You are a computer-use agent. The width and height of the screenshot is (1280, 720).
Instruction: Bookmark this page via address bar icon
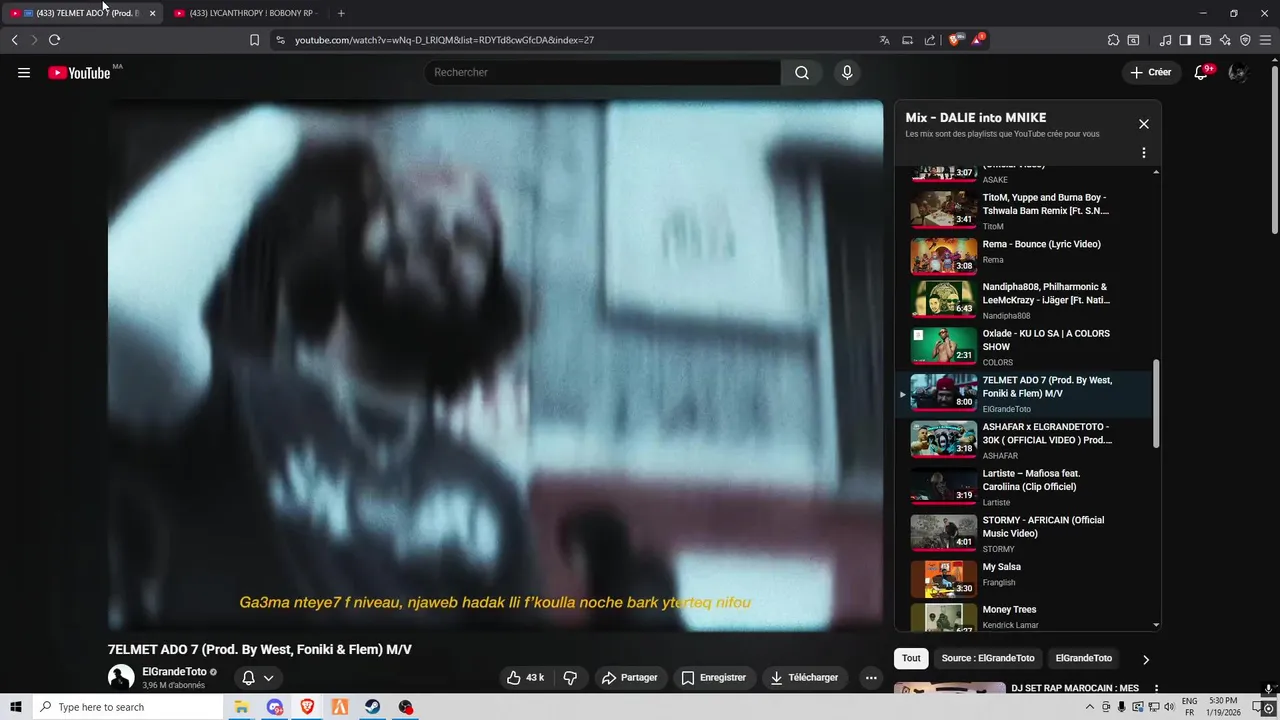[x=254, y=40]
